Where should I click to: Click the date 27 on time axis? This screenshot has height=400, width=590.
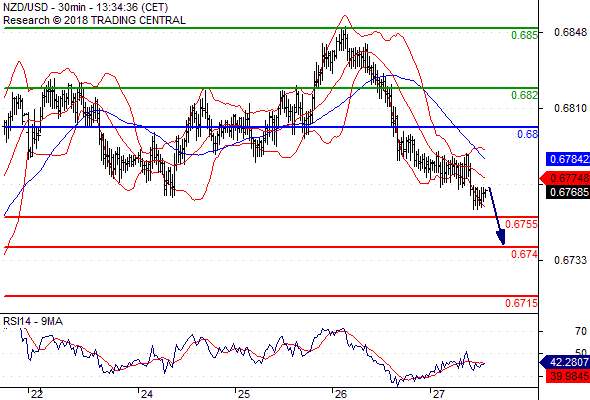tap(438, 394)
